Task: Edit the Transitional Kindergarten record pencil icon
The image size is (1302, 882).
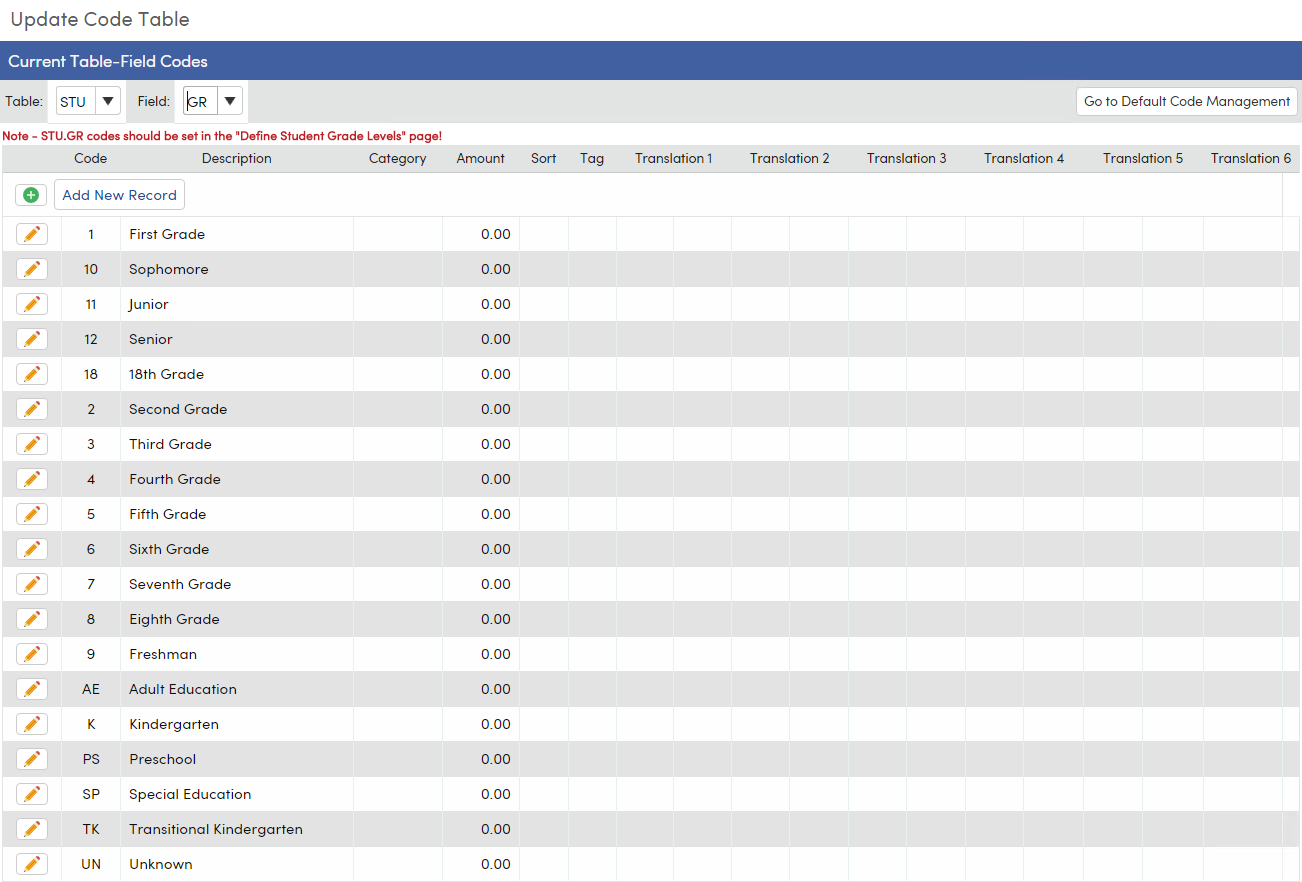Action: [x=32, y=829]
